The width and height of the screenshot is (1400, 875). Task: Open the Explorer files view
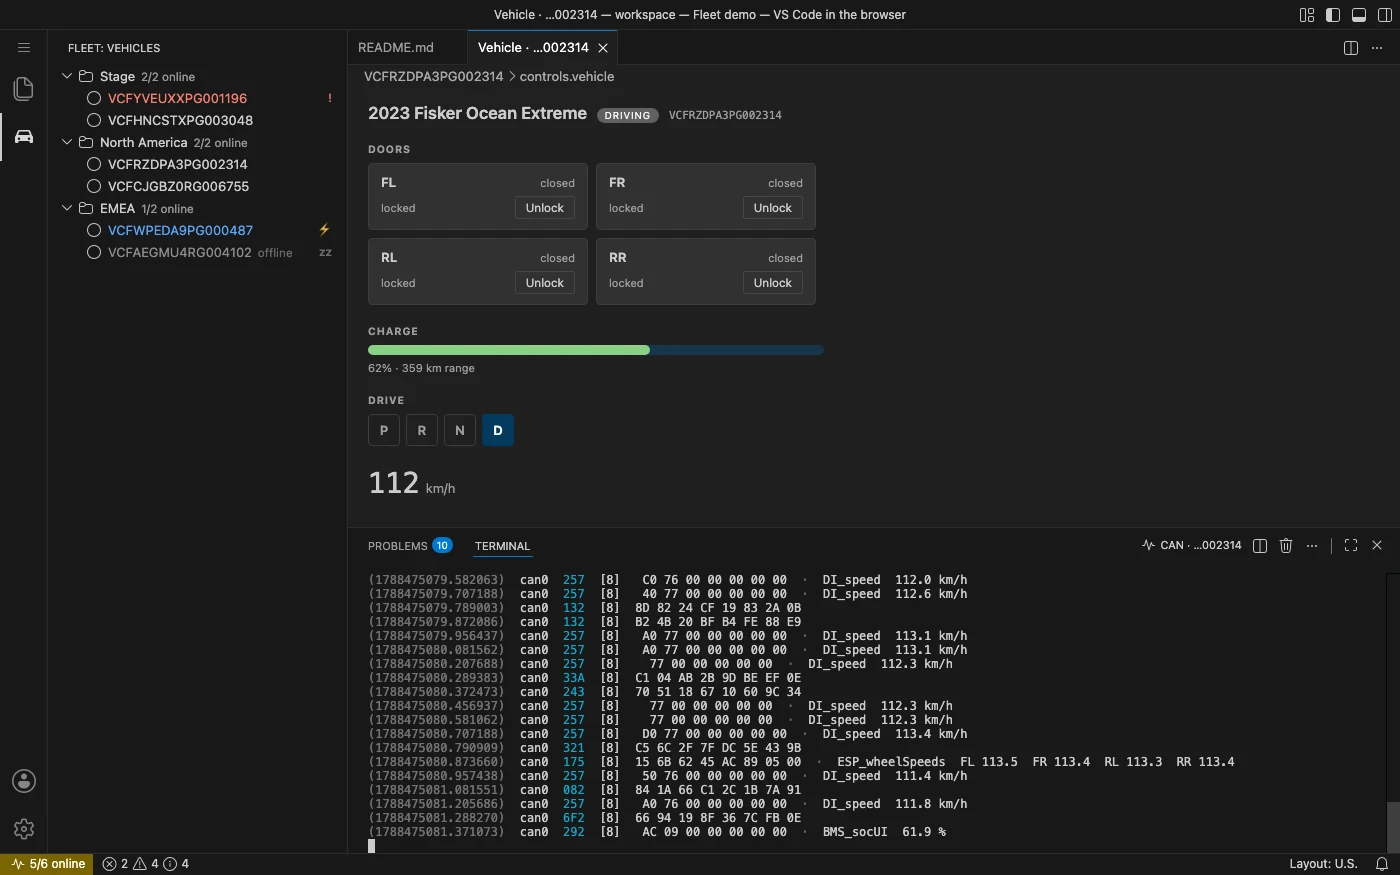[24, 89]
